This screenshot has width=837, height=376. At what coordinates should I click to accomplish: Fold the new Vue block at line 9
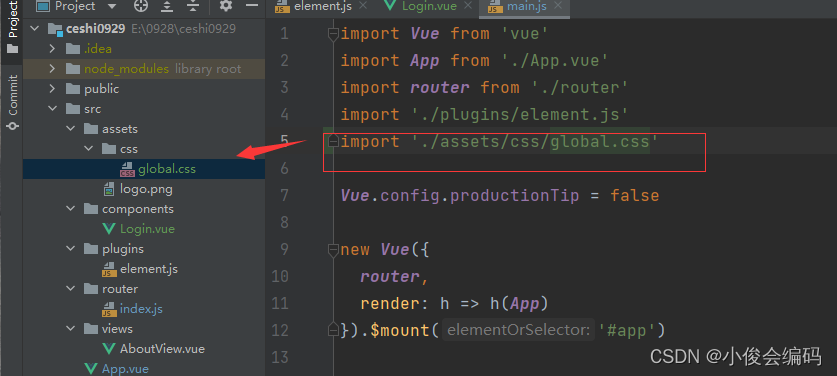[333, 249]
